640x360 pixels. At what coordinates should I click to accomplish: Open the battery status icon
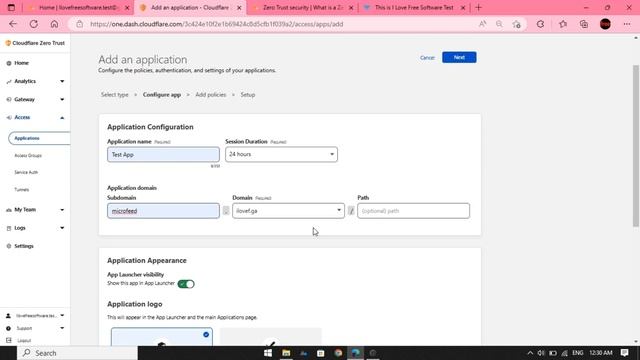tap(553, 353)
